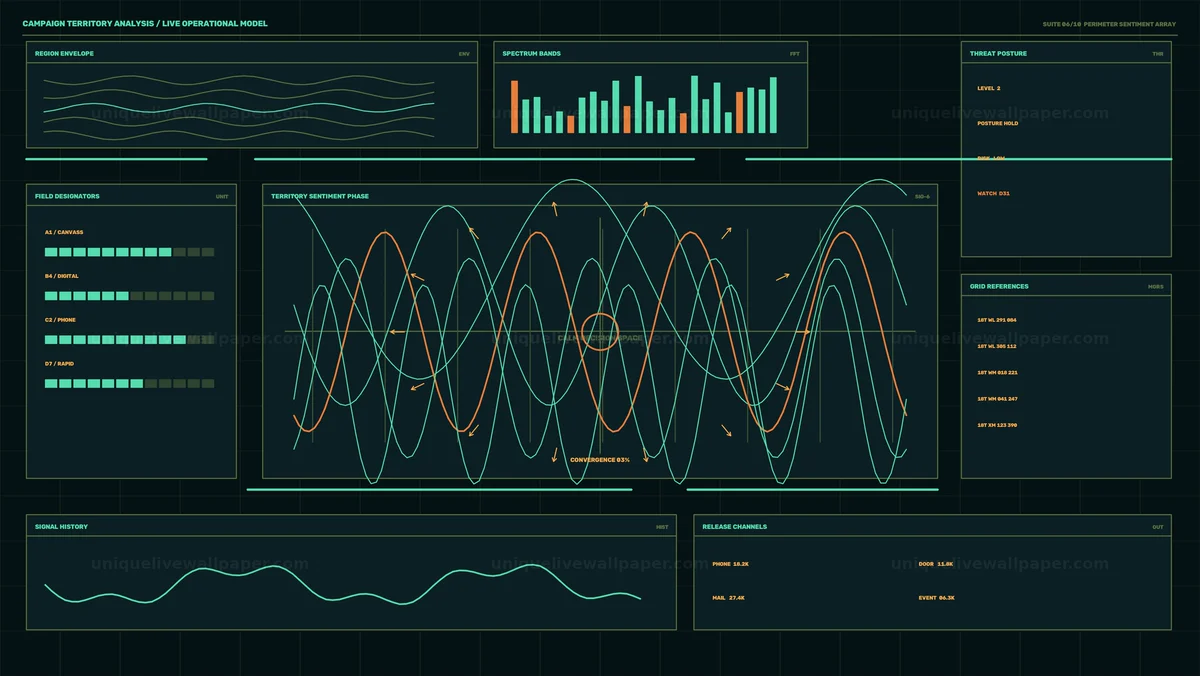The image size is (1200, 676).
Task: Select grid reference 18T WM 018 221
Action: 997,372
